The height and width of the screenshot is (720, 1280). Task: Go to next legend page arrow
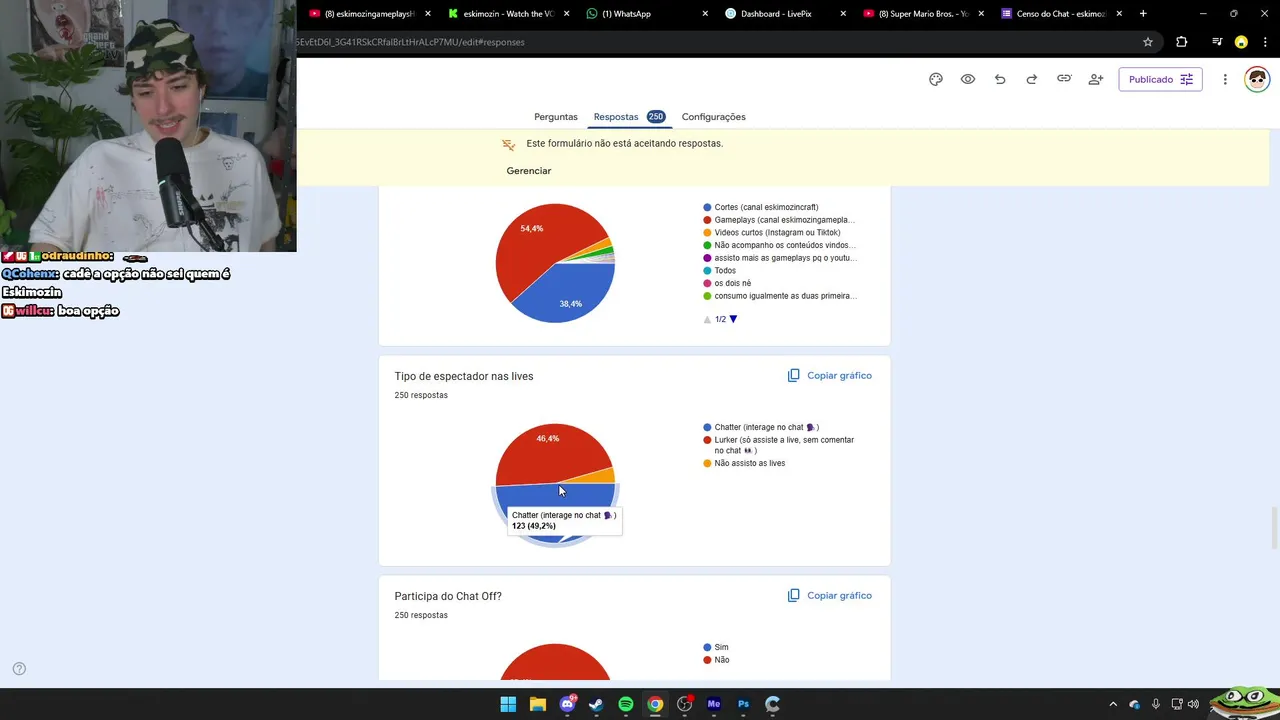tap(733, 319)
